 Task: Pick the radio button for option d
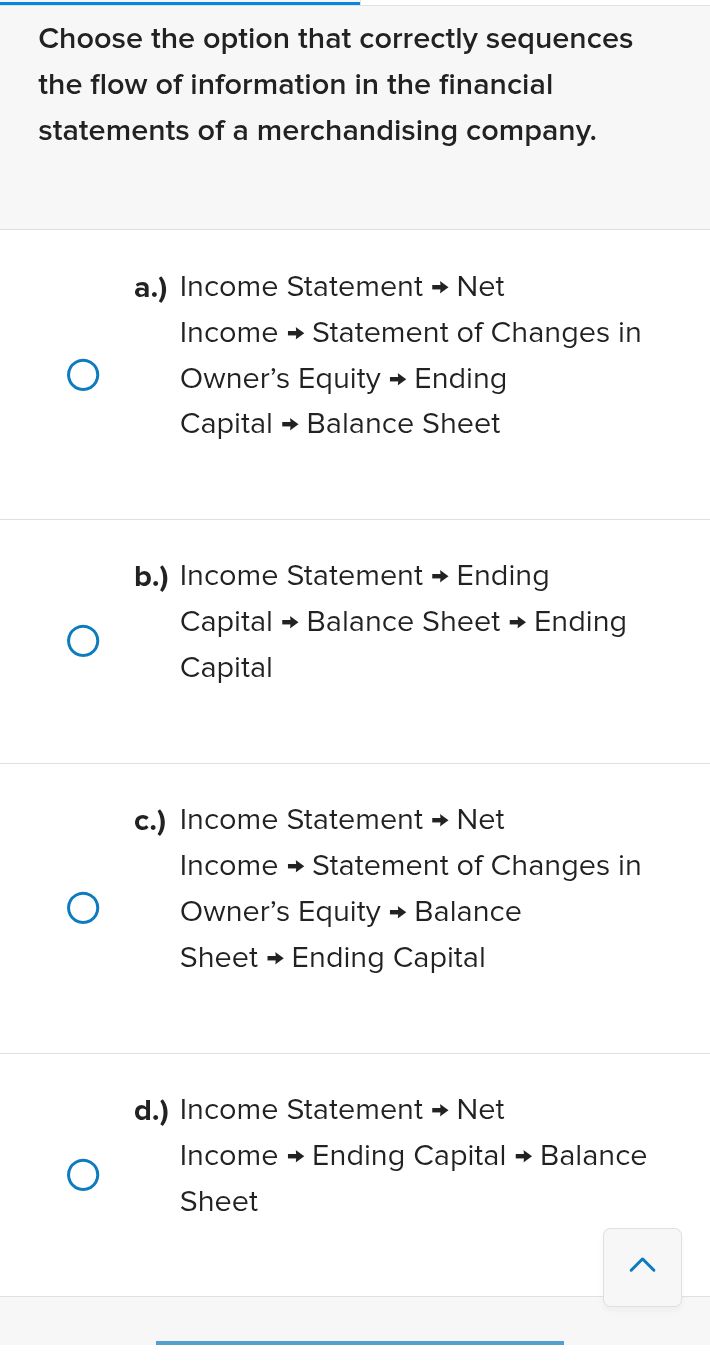(x=83, y=1175)
